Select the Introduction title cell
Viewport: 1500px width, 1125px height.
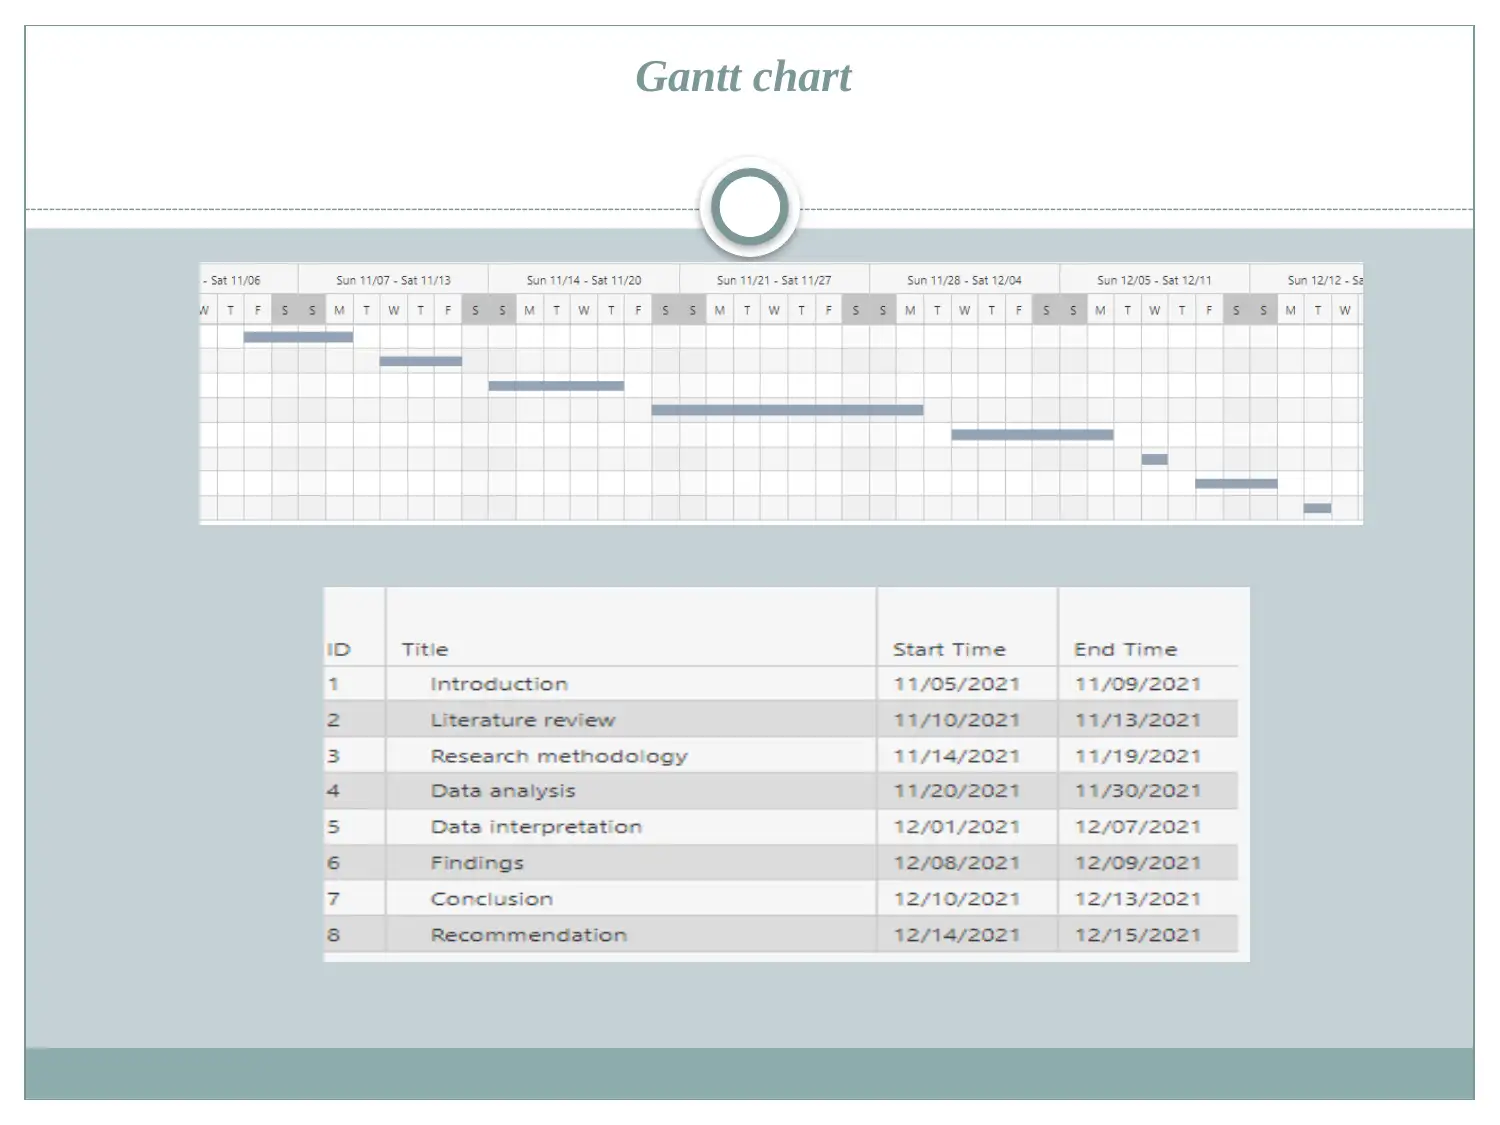[631, 684]
